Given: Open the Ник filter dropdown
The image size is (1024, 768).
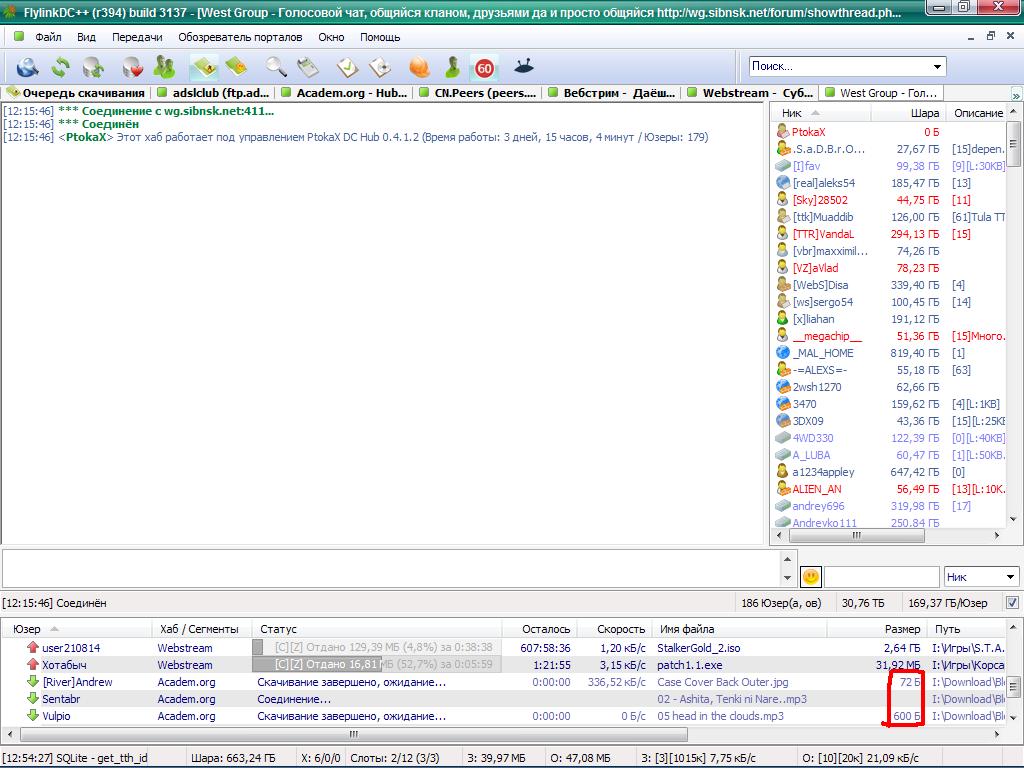Looking at the screenshot, I should coord(1008,577).
